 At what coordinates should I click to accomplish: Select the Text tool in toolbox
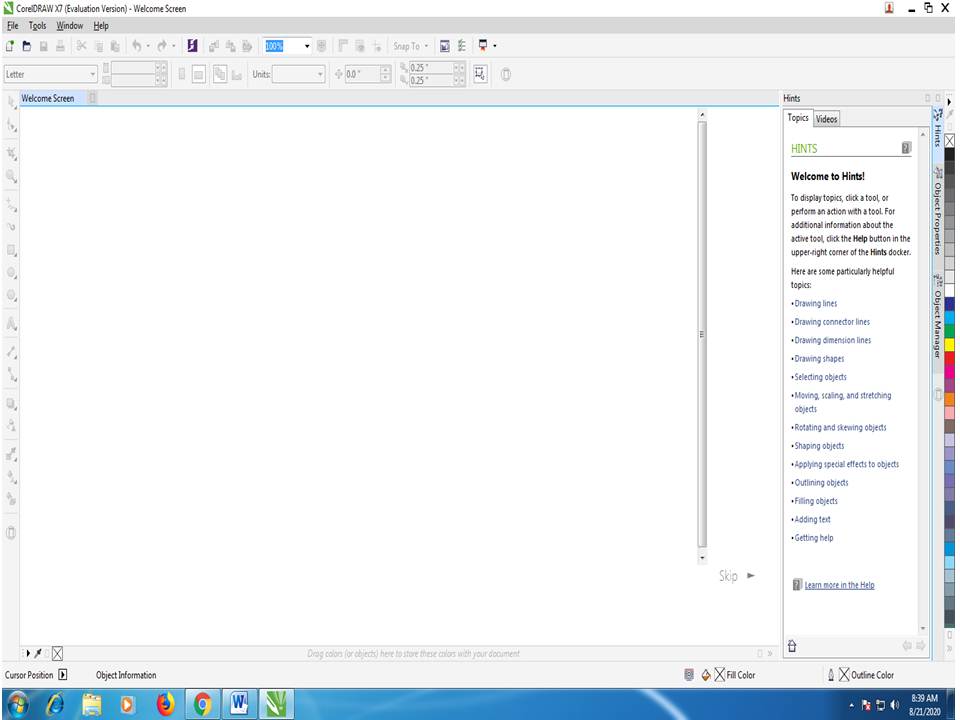11,323
